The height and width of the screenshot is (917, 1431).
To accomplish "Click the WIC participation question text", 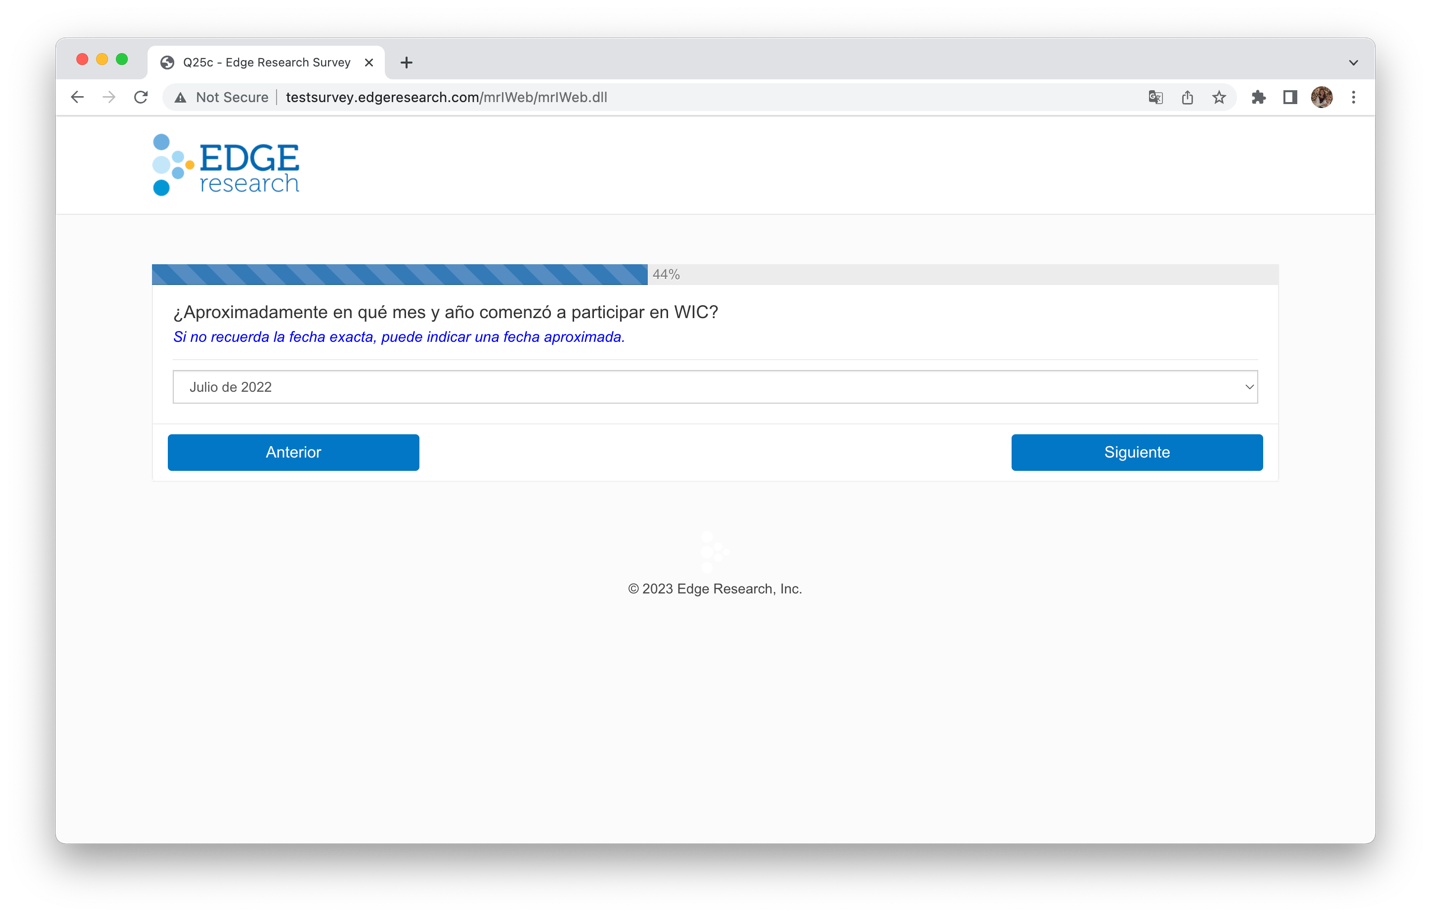I will tap(446, 312).
